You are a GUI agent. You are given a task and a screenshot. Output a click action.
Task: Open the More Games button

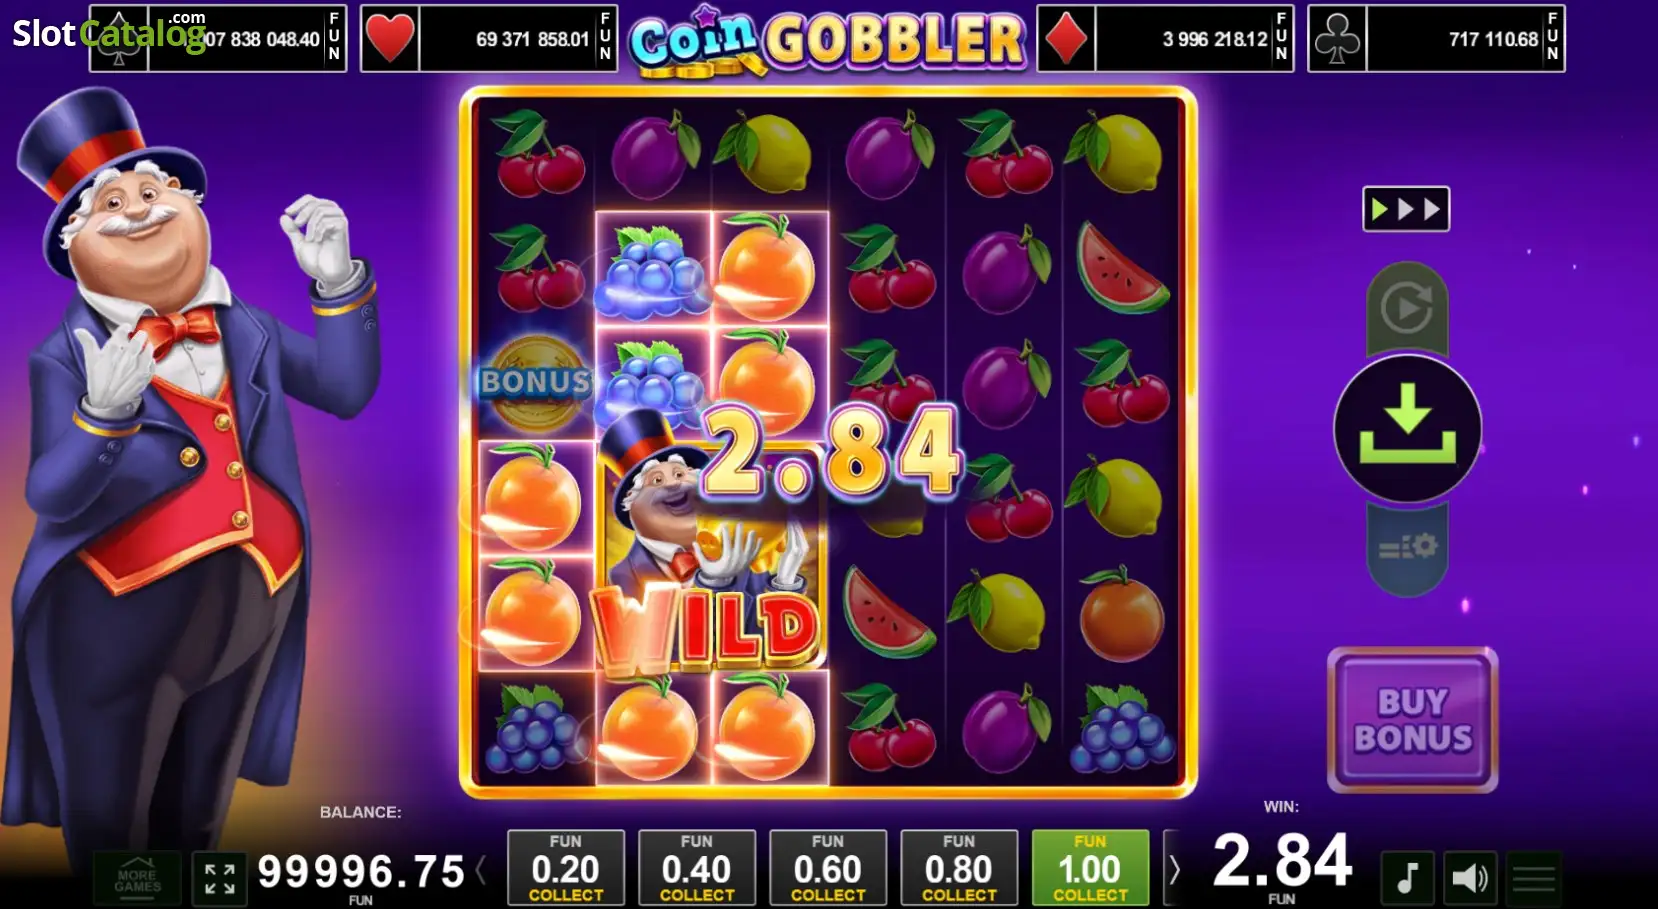click(x=137, y=878)
